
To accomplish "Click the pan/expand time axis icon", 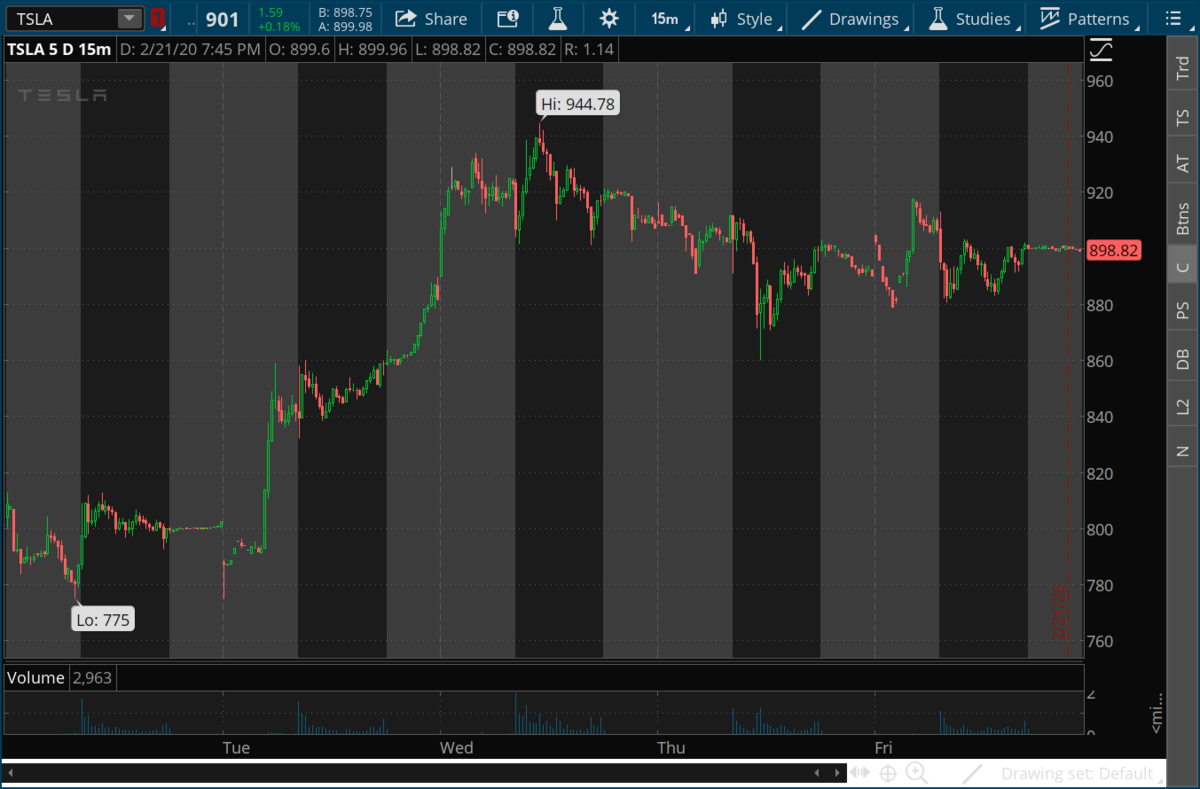I will pyautogui.click(x=861, y=773).
